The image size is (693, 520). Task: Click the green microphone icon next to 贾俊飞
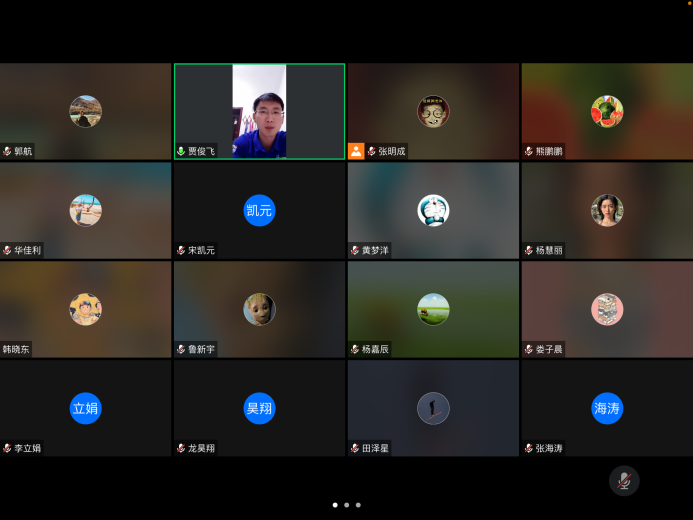181,151
